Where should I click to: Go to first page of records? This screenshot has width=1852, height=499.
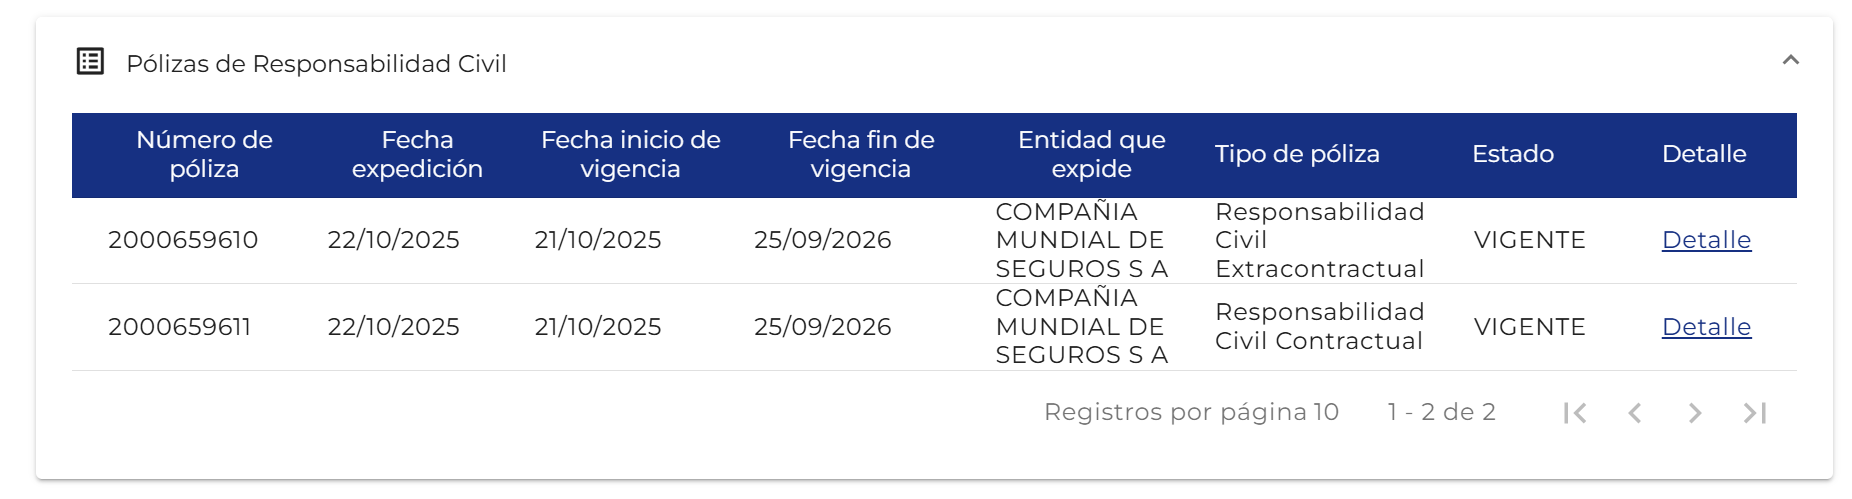pos(1575,413)
